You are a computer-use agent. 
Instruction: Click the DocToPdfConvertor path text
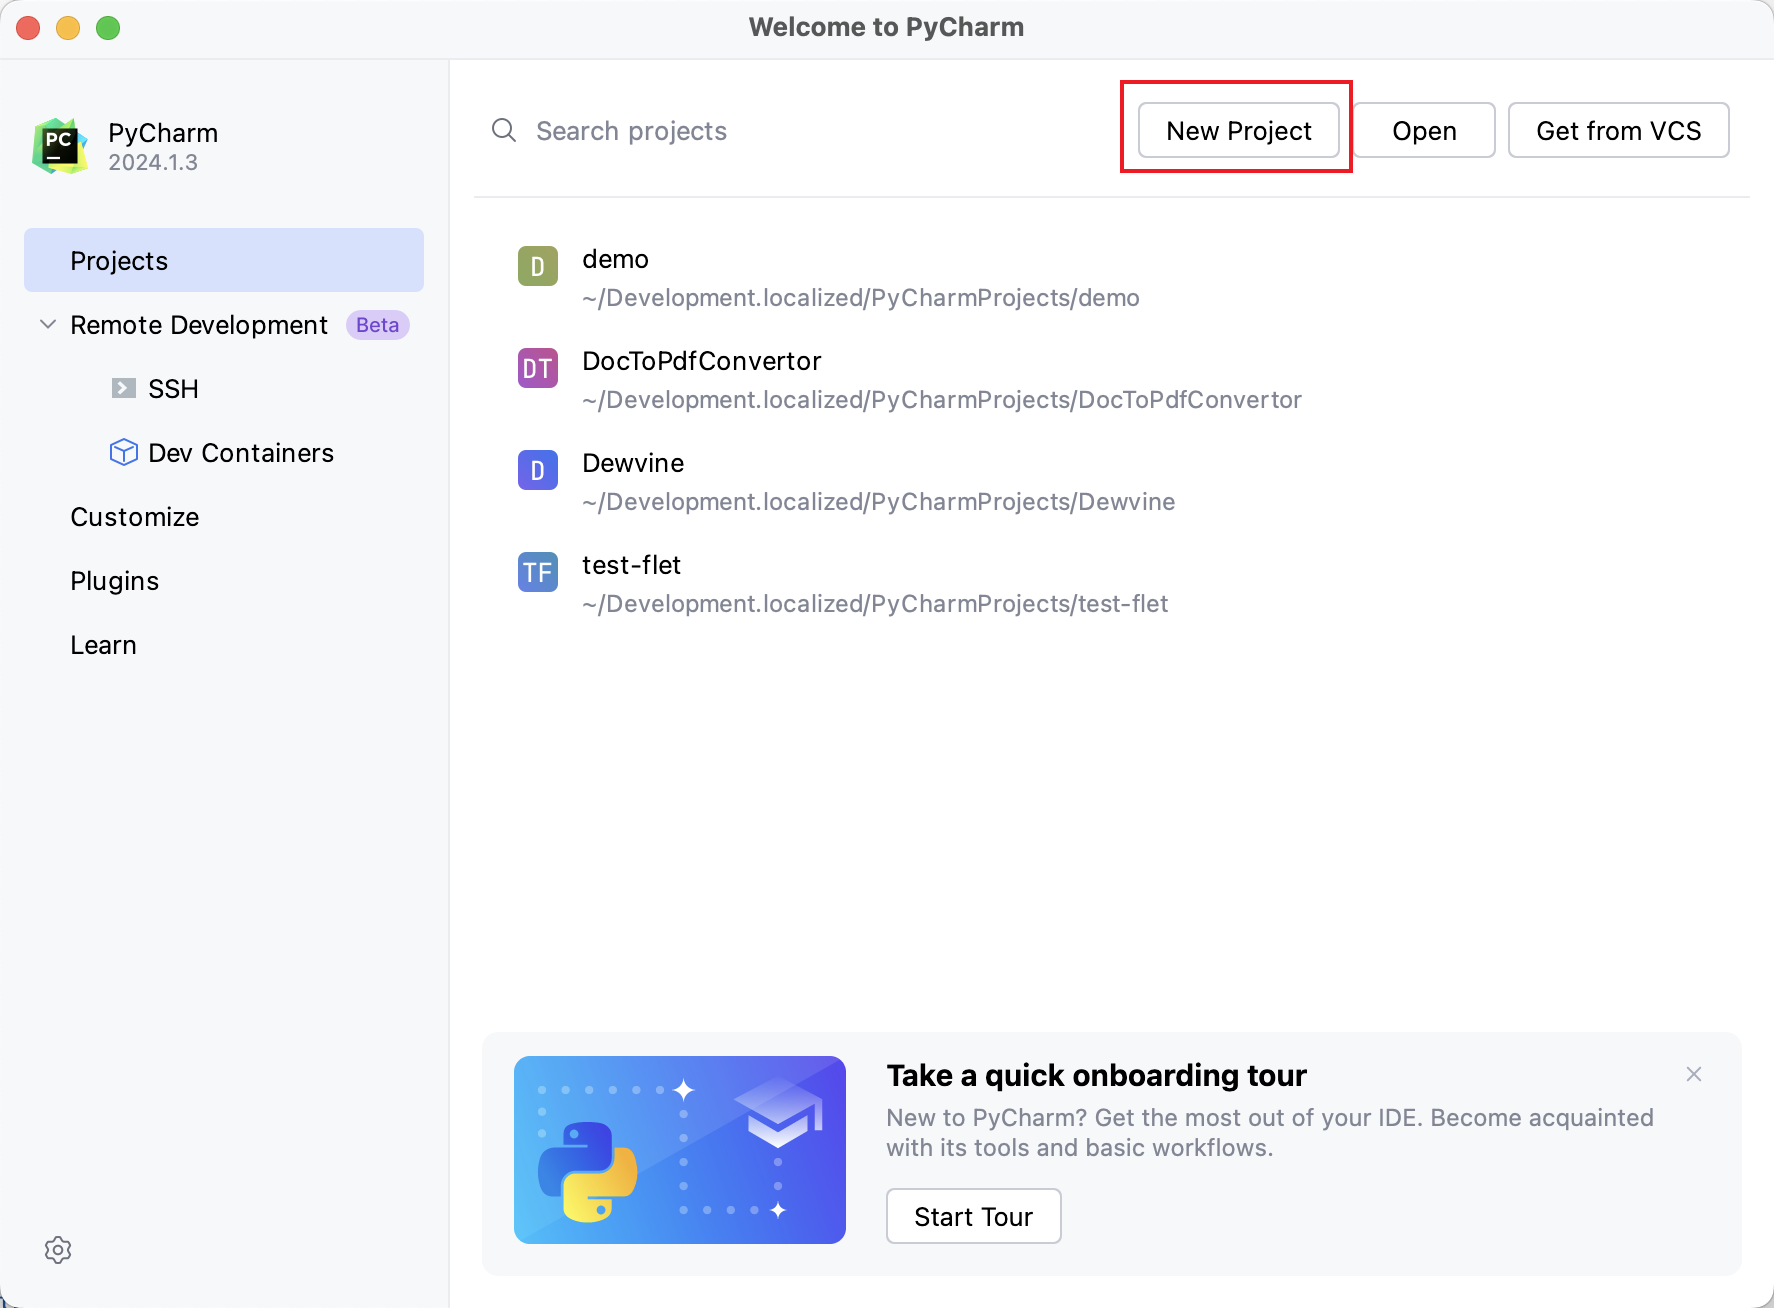[x=942, y=400]
